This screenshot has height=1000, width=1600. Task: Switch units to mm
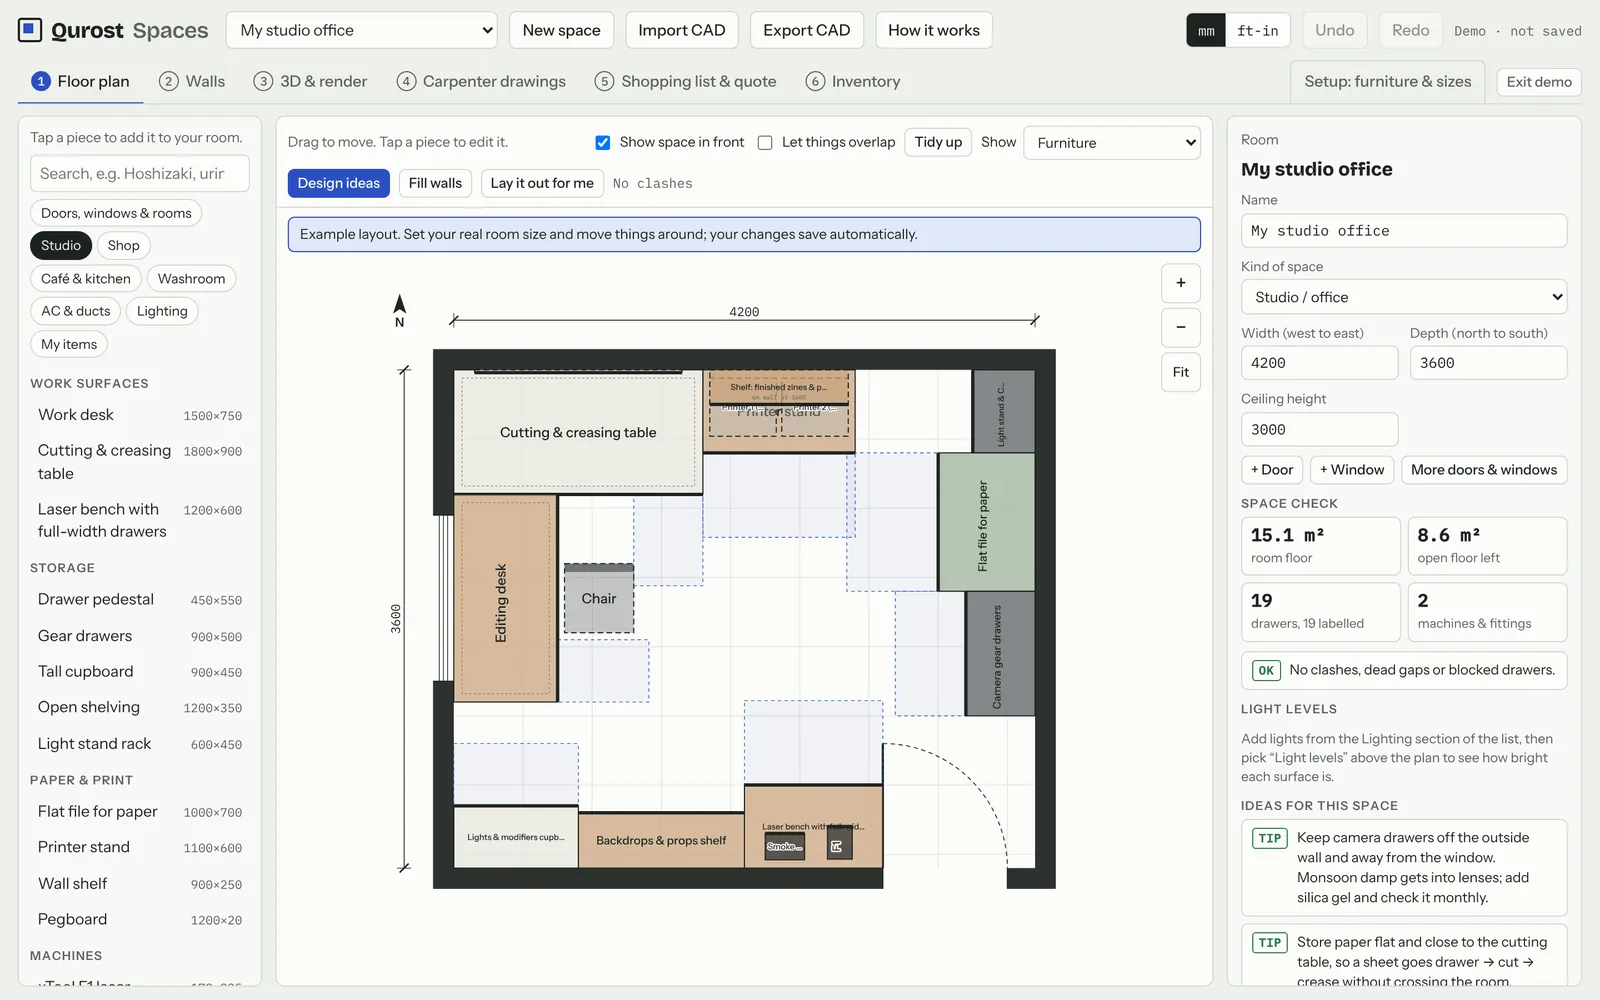[1206, 31]
